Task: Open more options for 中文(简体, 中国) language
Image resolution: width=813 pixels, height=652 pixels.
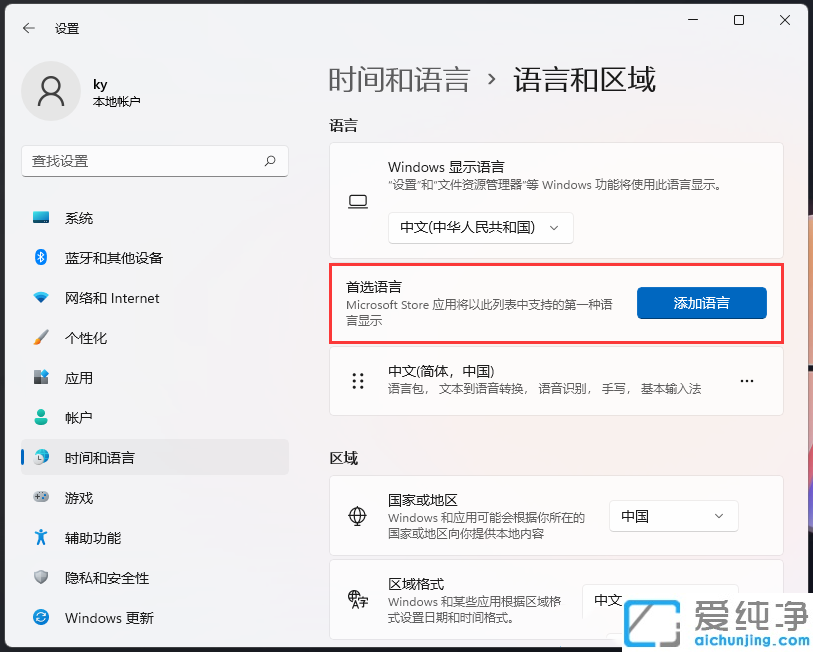Action: pos(746,380)
